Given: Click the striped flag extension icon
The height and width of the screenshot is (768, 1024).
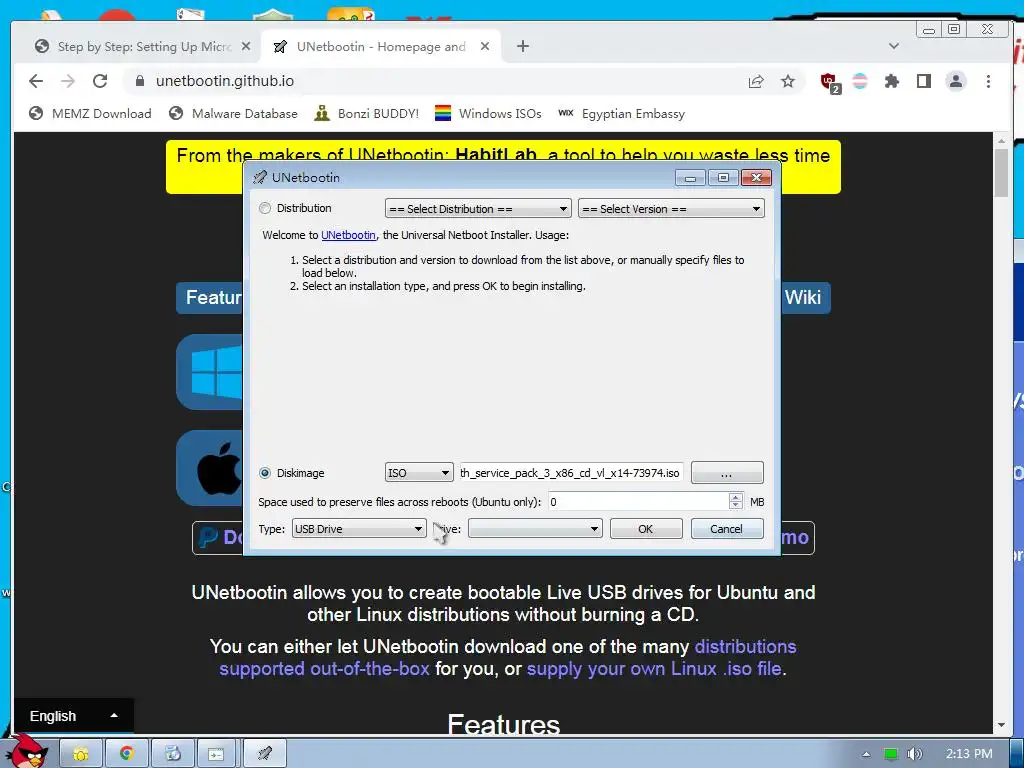Looking at the screenshot, I should (x=860, y=81).
